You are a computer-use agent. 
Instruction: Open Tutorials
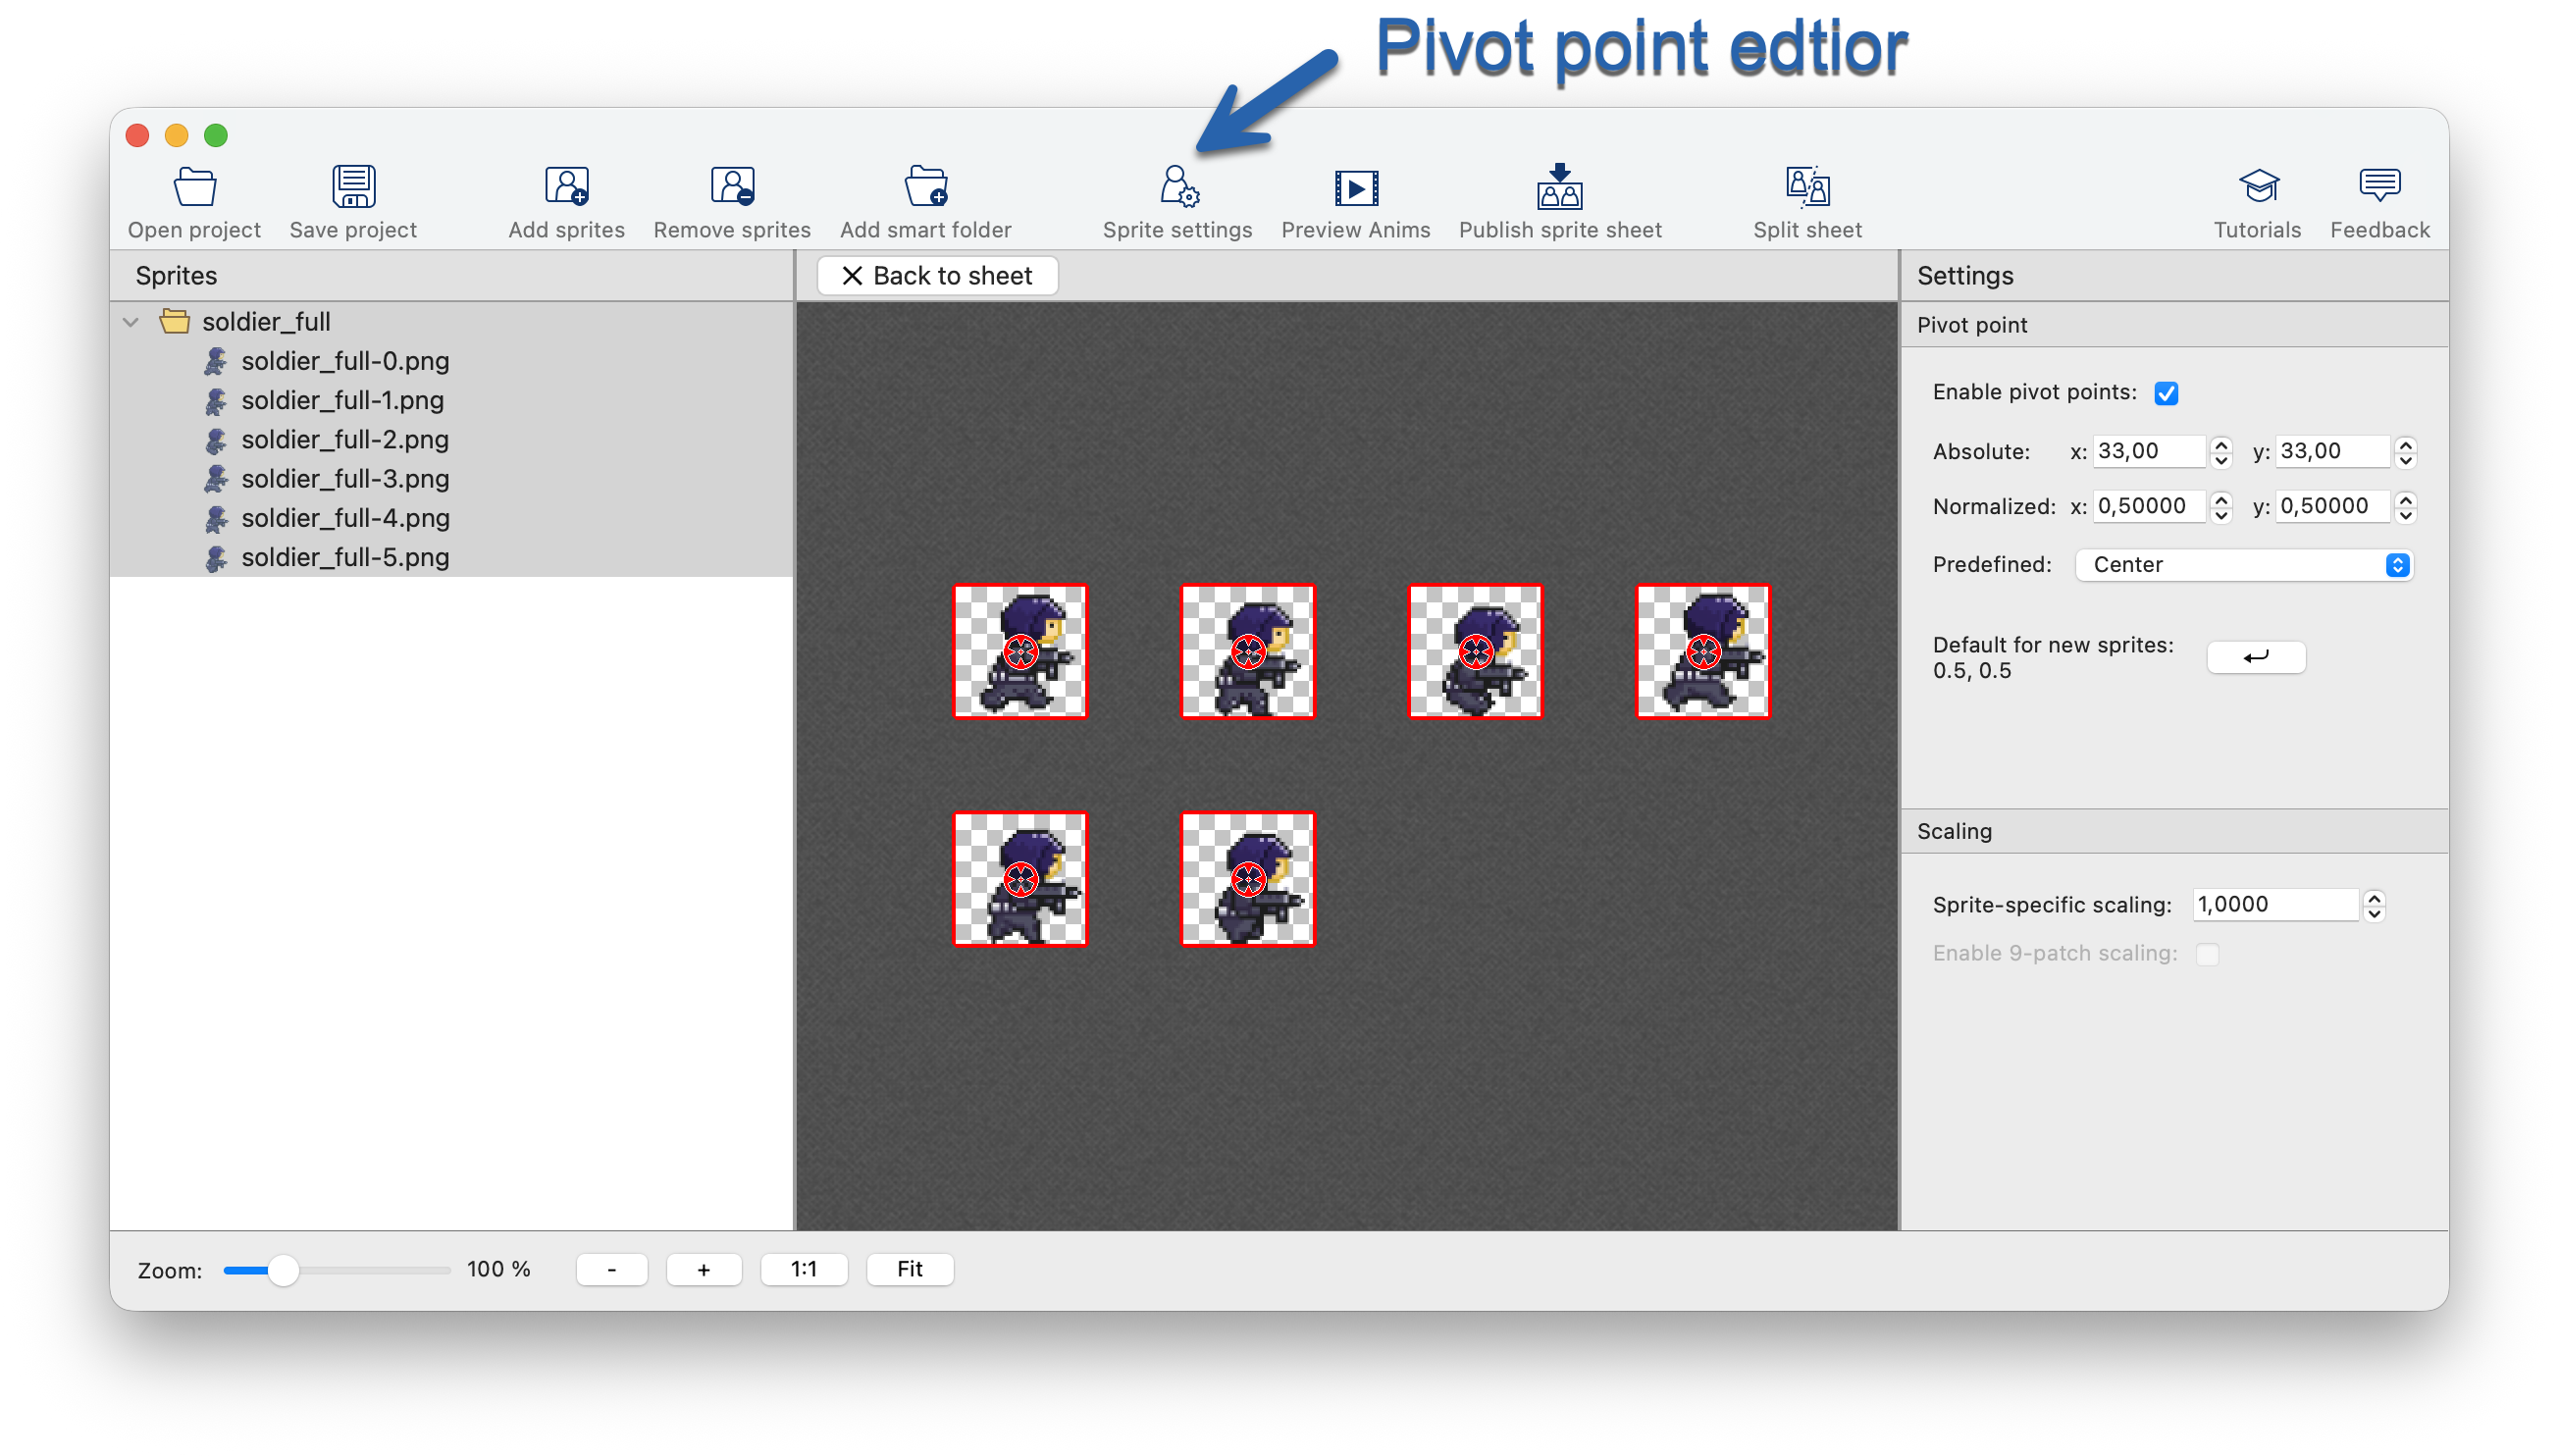tap(2256, 200)
